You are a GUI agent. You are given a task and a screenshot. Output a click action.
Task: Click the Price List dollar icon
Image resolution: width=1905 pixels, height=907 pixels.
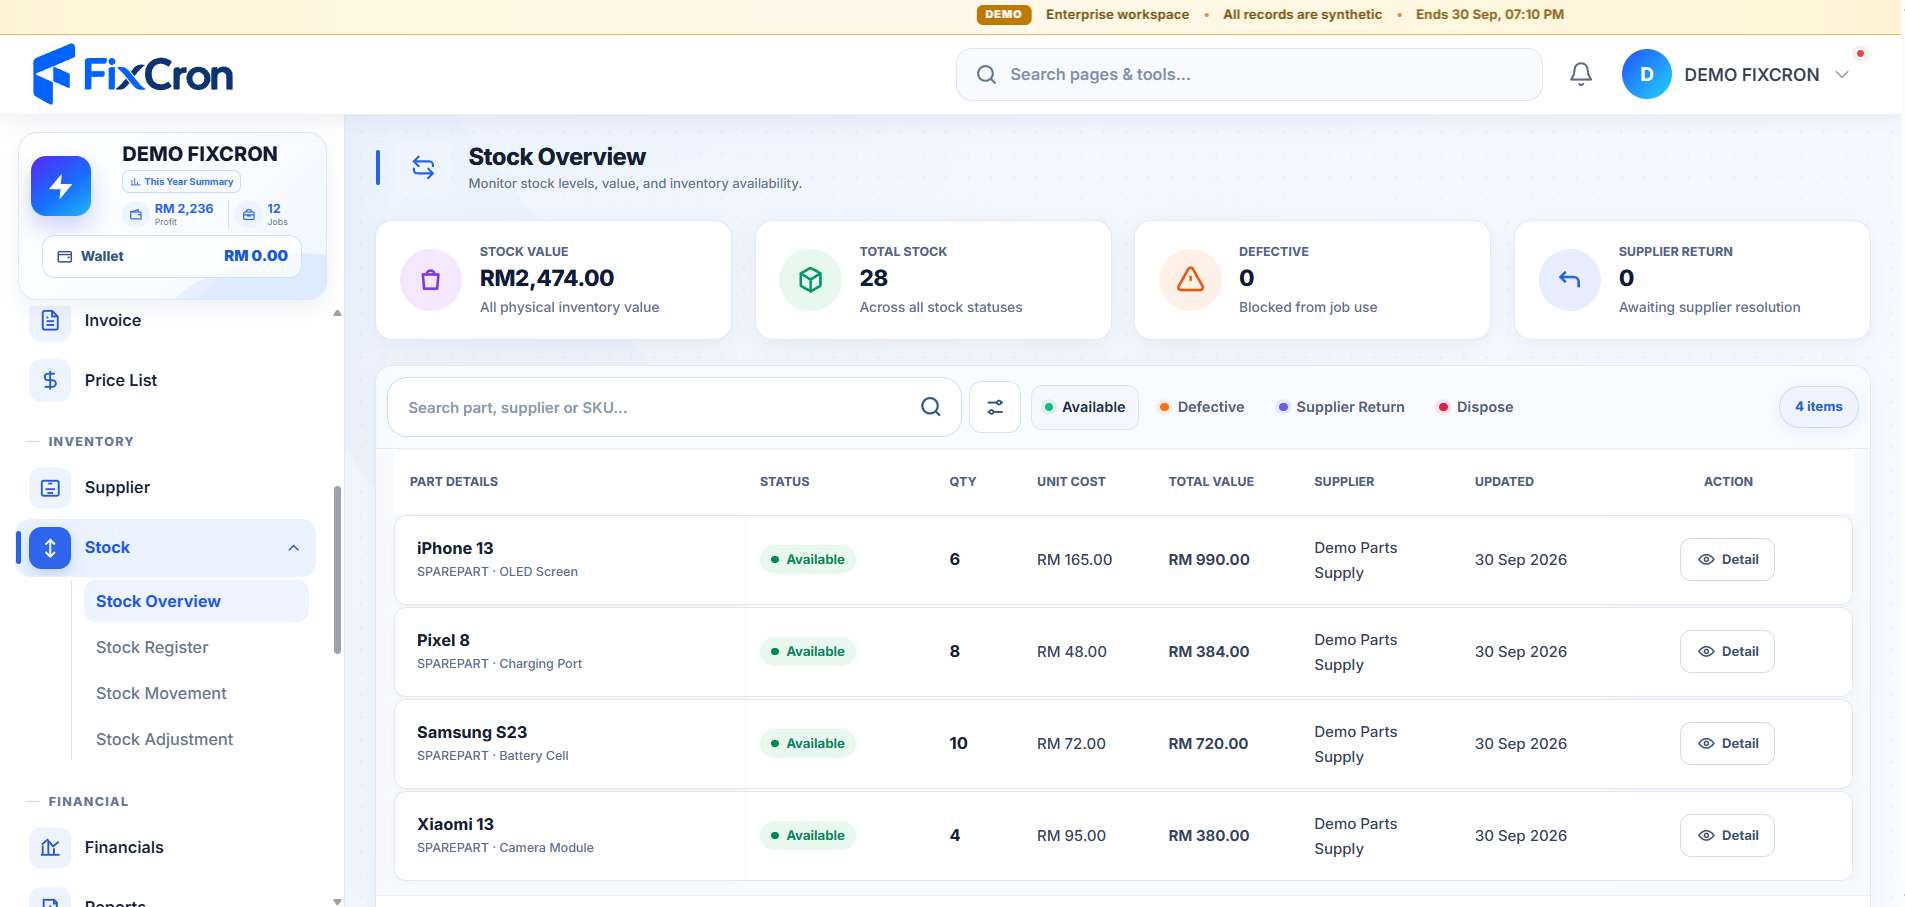point(50,381)
